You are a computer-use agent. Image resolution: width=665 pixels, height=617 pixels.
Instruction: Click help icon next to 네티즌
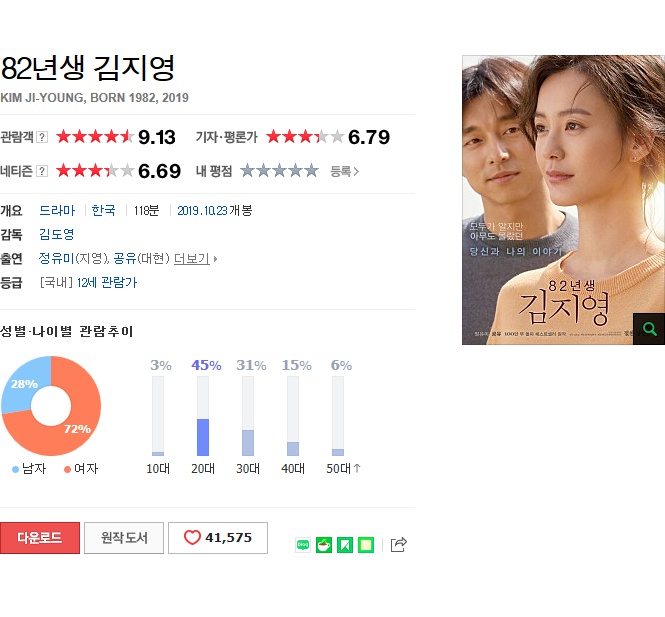42,171
